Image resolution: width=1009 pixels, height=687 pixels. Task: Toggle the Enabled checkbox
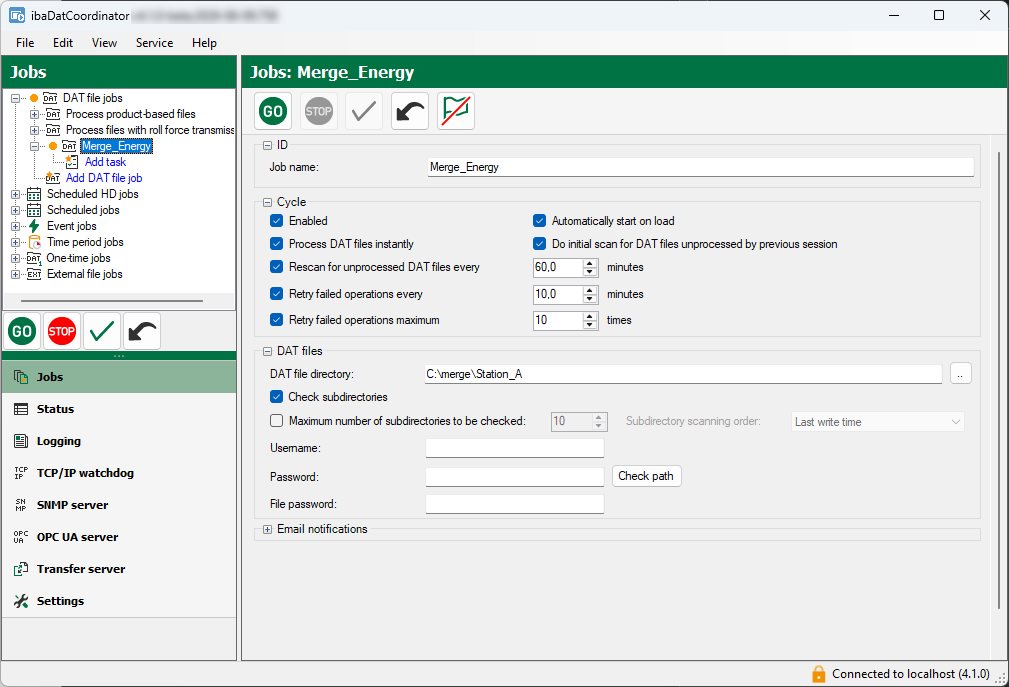pos(277,221)
